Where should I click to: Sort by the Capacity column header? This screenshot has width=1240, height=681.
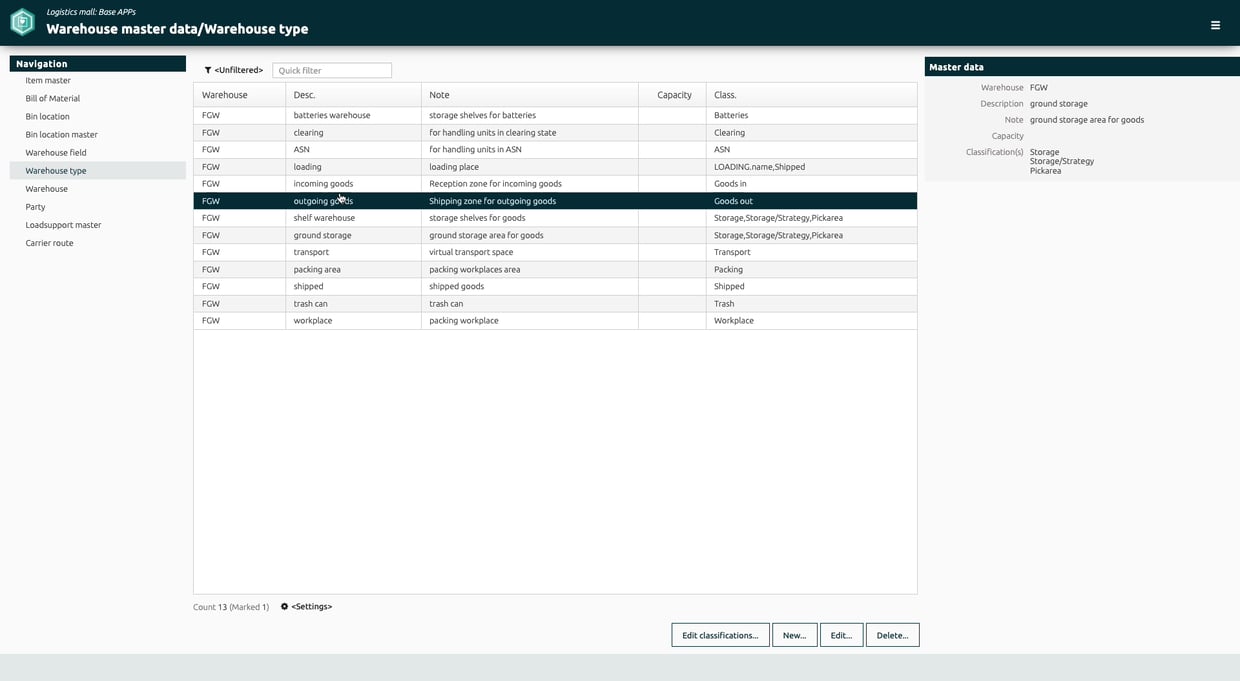coord(672,95)
